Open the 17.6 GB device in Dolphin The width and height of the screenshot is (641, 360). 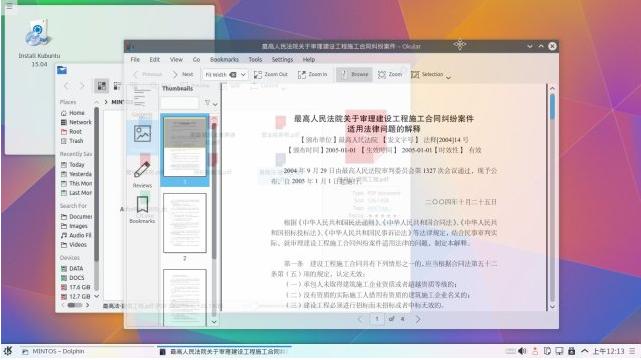(76, 287)
